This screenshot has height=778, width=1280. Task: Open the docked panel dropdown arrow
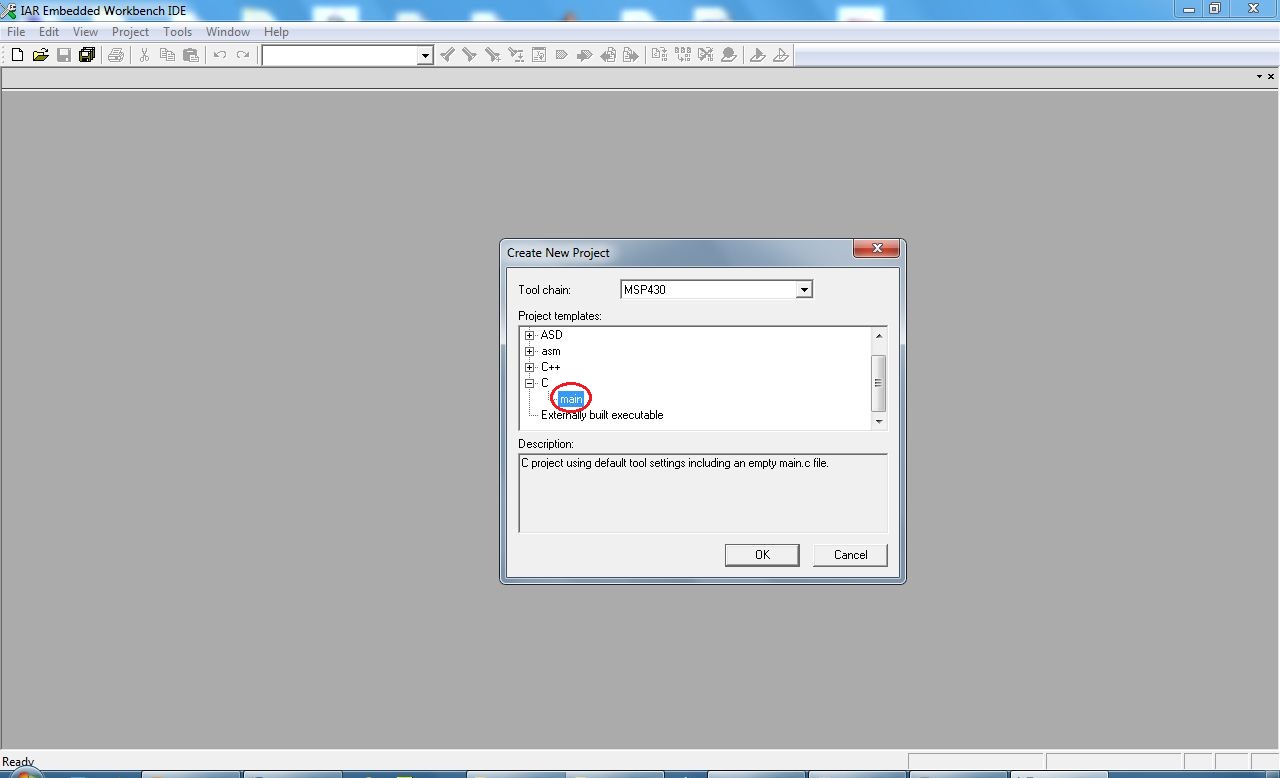[x=1259, y=77]
